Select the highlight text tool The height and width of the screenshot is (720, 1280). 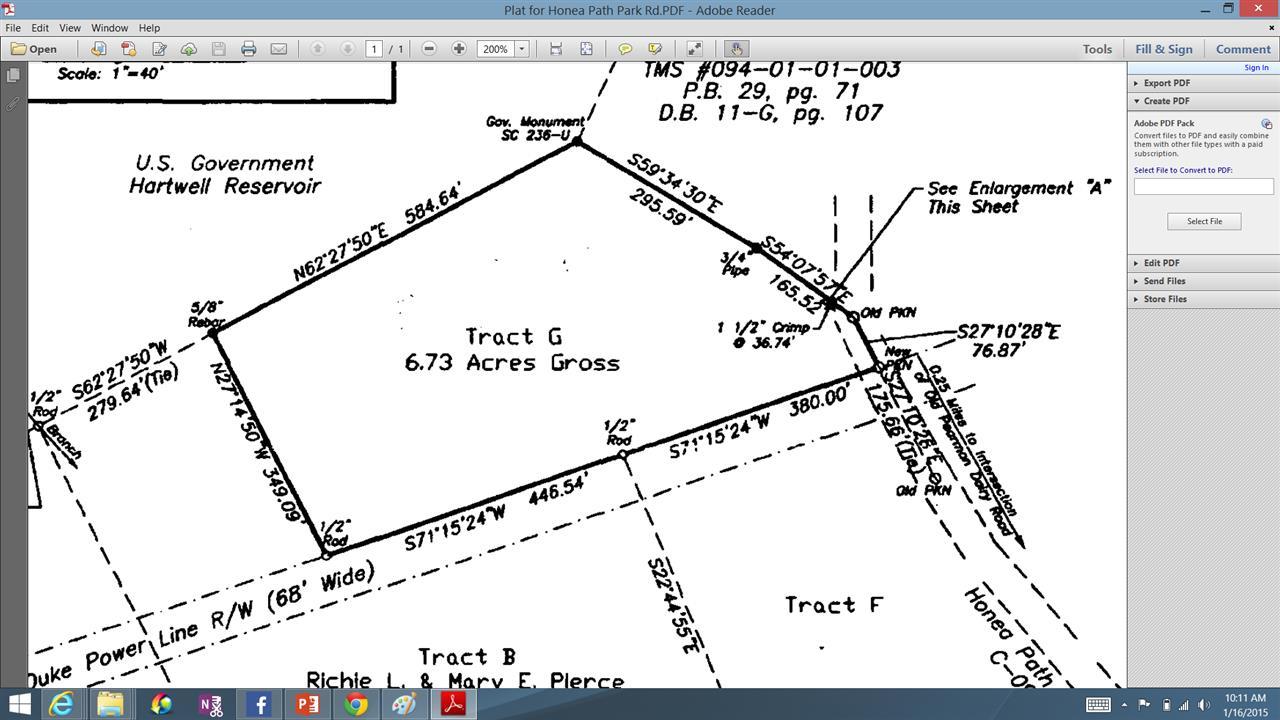coord(655,48)
